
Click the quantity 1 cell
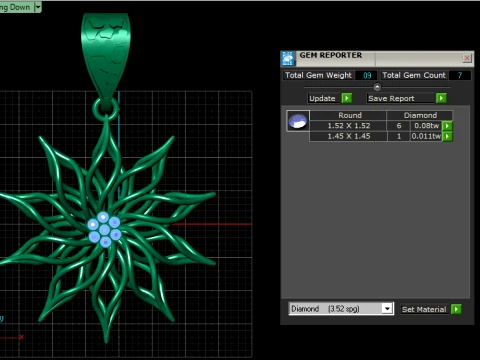pos(399,136)
